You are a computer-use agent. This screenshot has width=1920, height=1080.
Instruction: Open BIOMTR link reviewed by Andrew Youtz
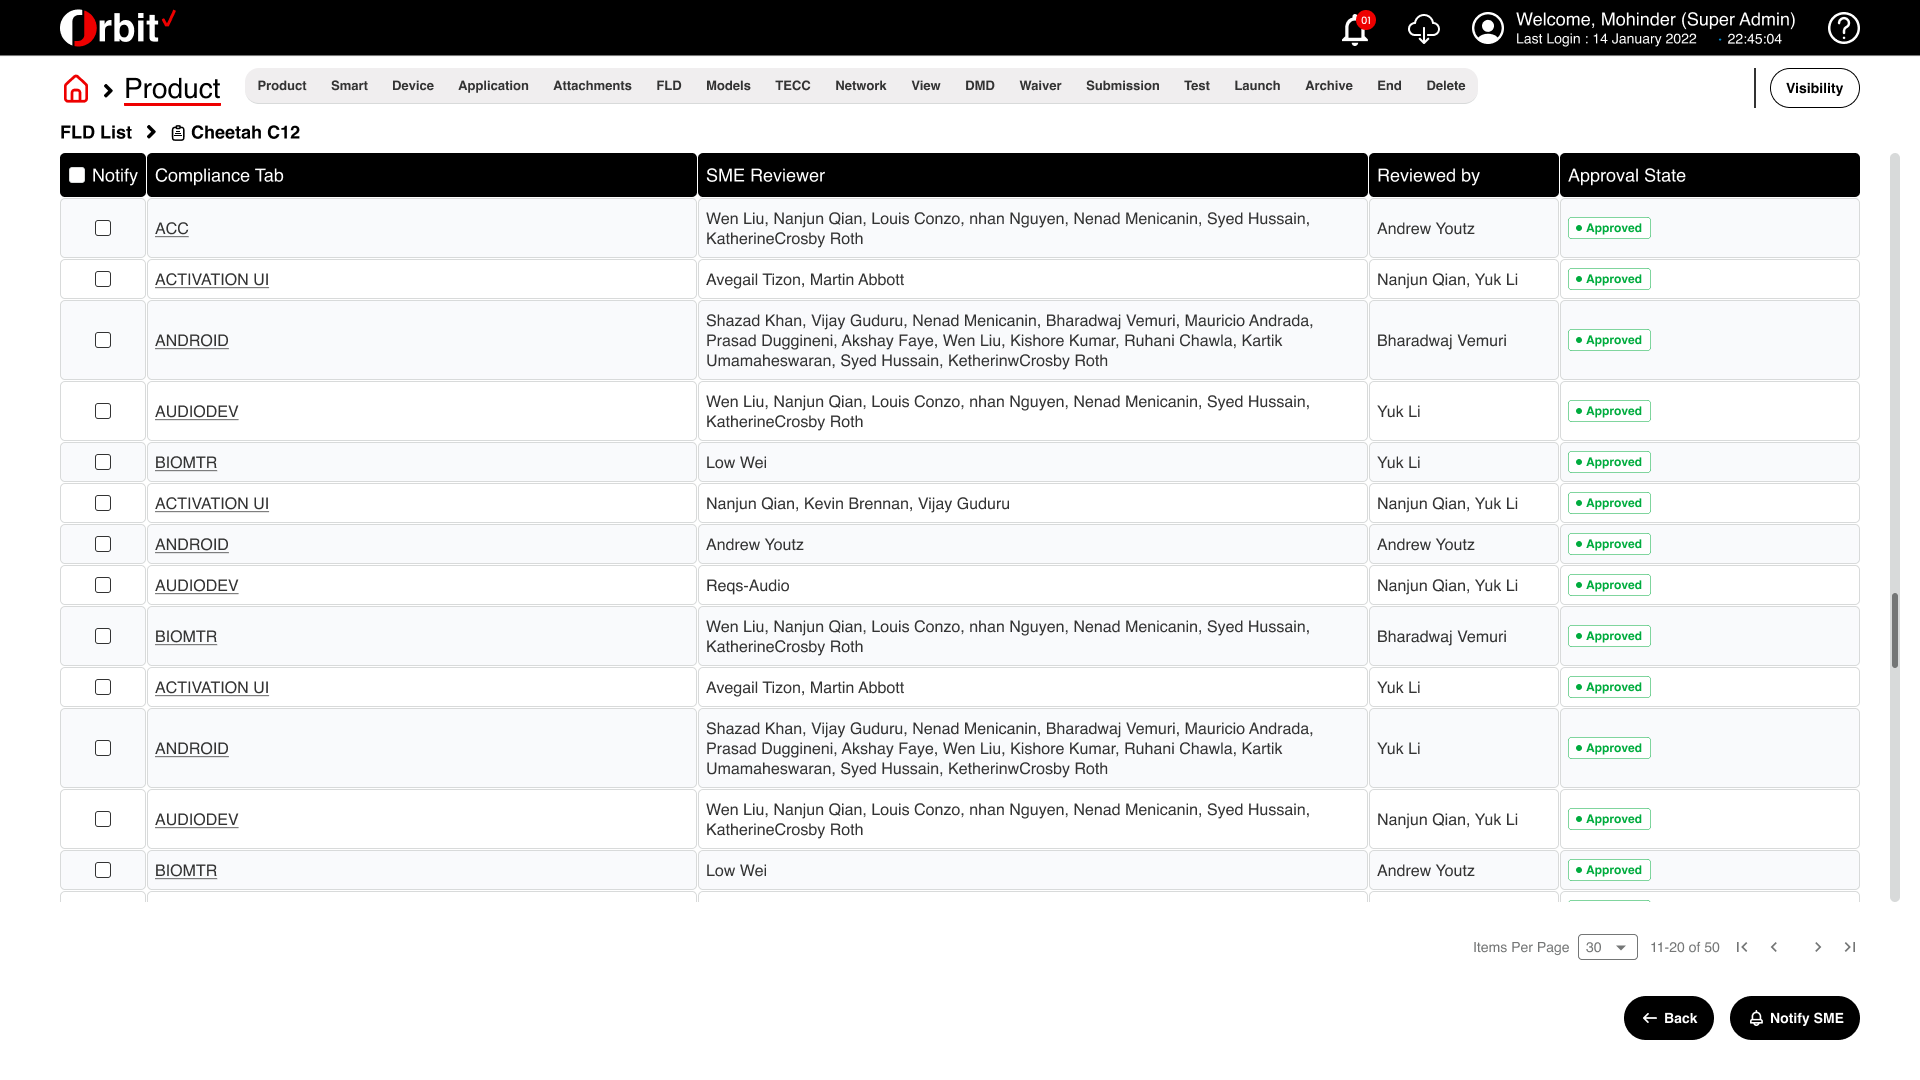point(186,871)
